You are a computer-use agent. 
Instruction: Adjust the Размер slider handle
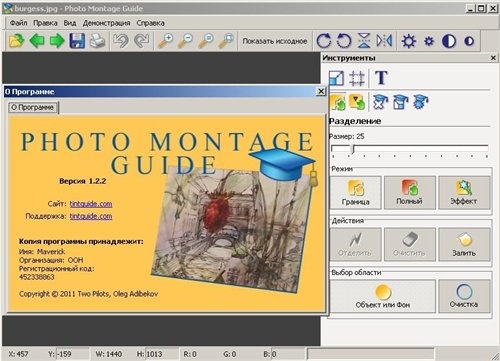[x=353, y=149]
